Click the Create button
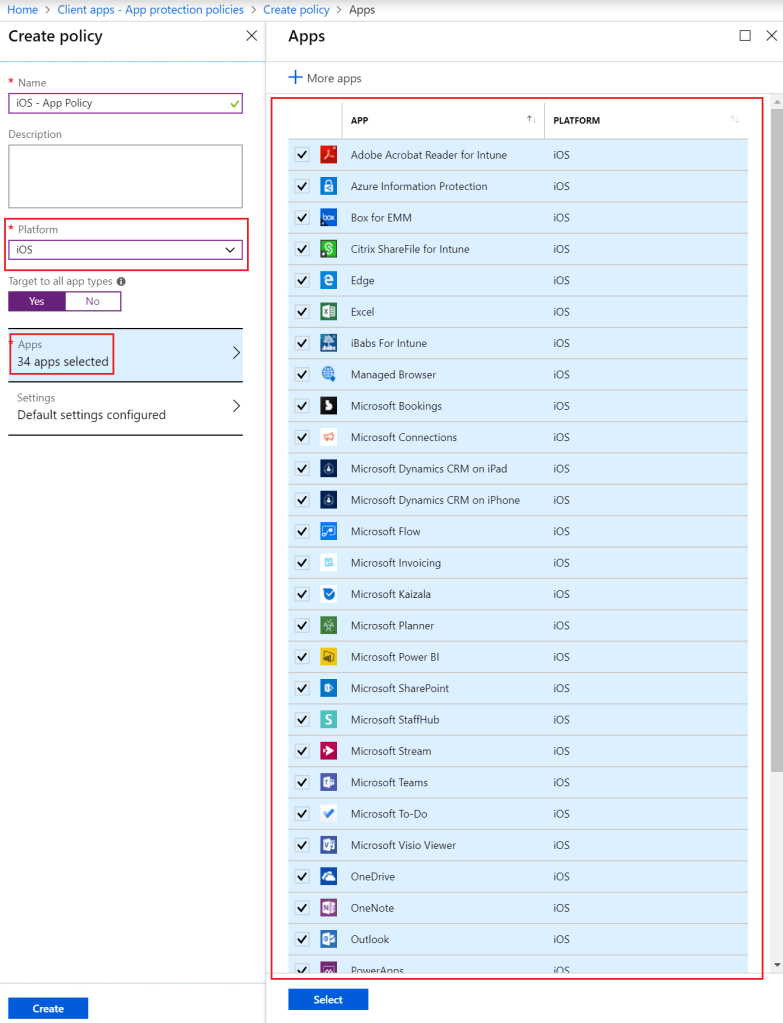This screenshot has width=783, height=1023. point(48,1008)
